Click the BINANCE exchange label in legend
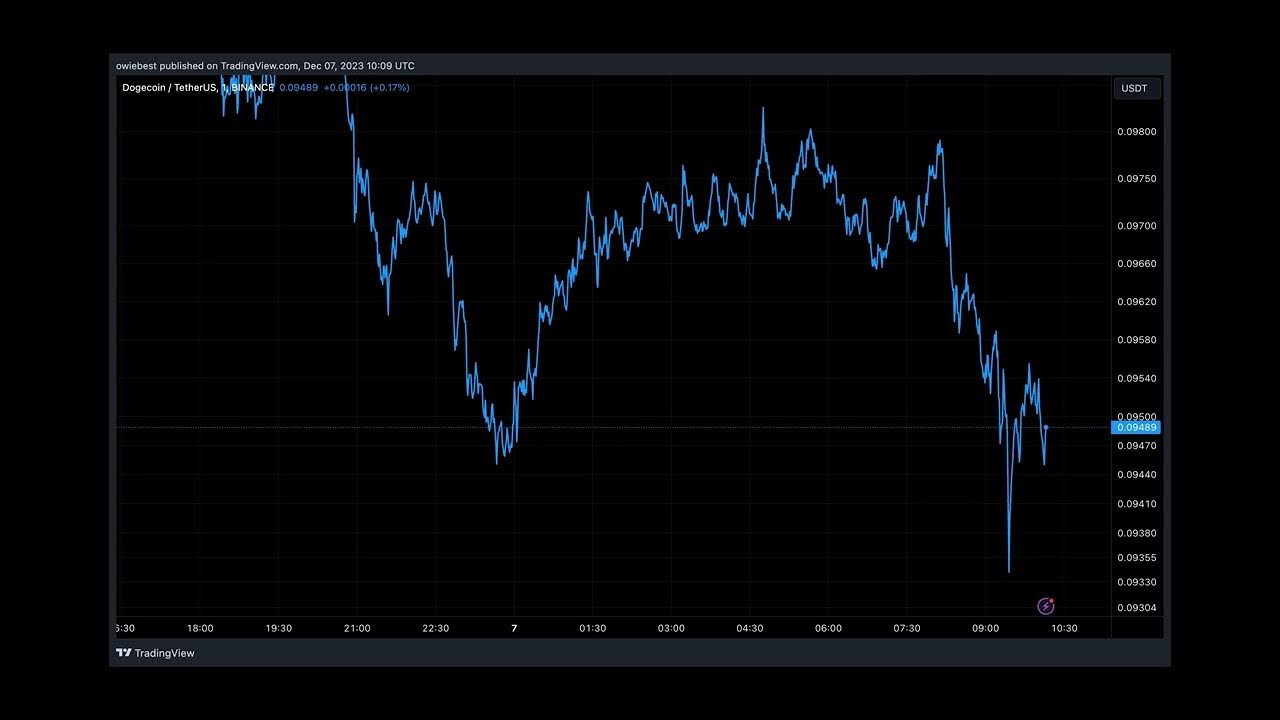 coord(252,88)
